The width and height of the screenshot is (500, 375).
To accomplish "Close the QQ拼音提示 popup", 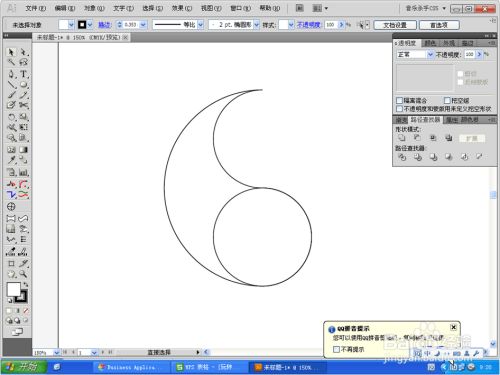I will coord(453,327).
